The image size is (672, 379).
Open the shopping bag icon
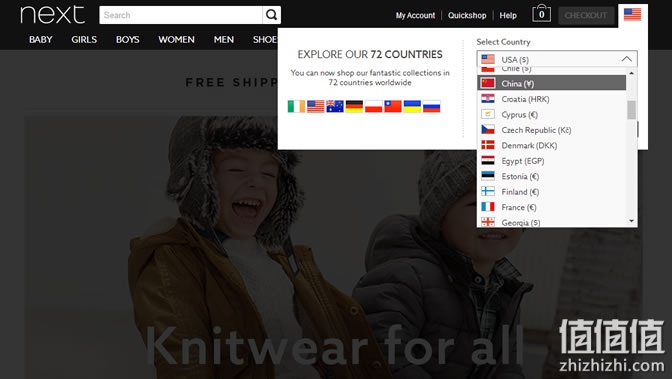coord(541,14)
